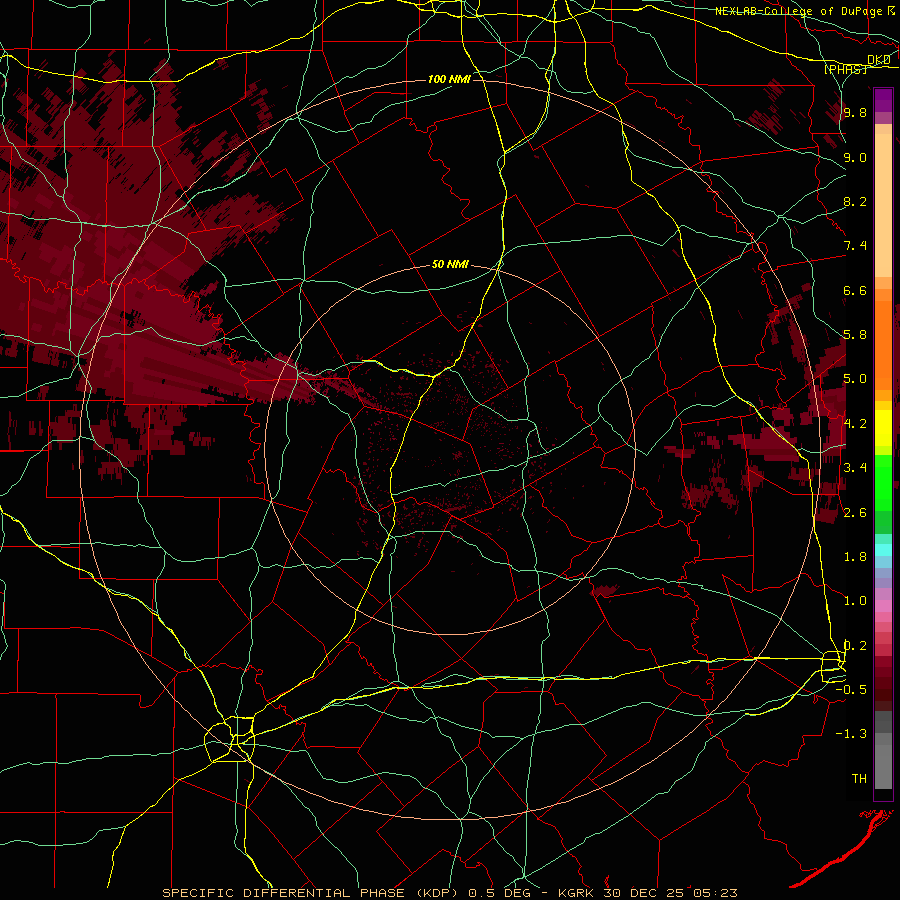Viewport: 900px width, 900px height.
Task: Click the 1.8 scale value label
Action: coord(855,557)
